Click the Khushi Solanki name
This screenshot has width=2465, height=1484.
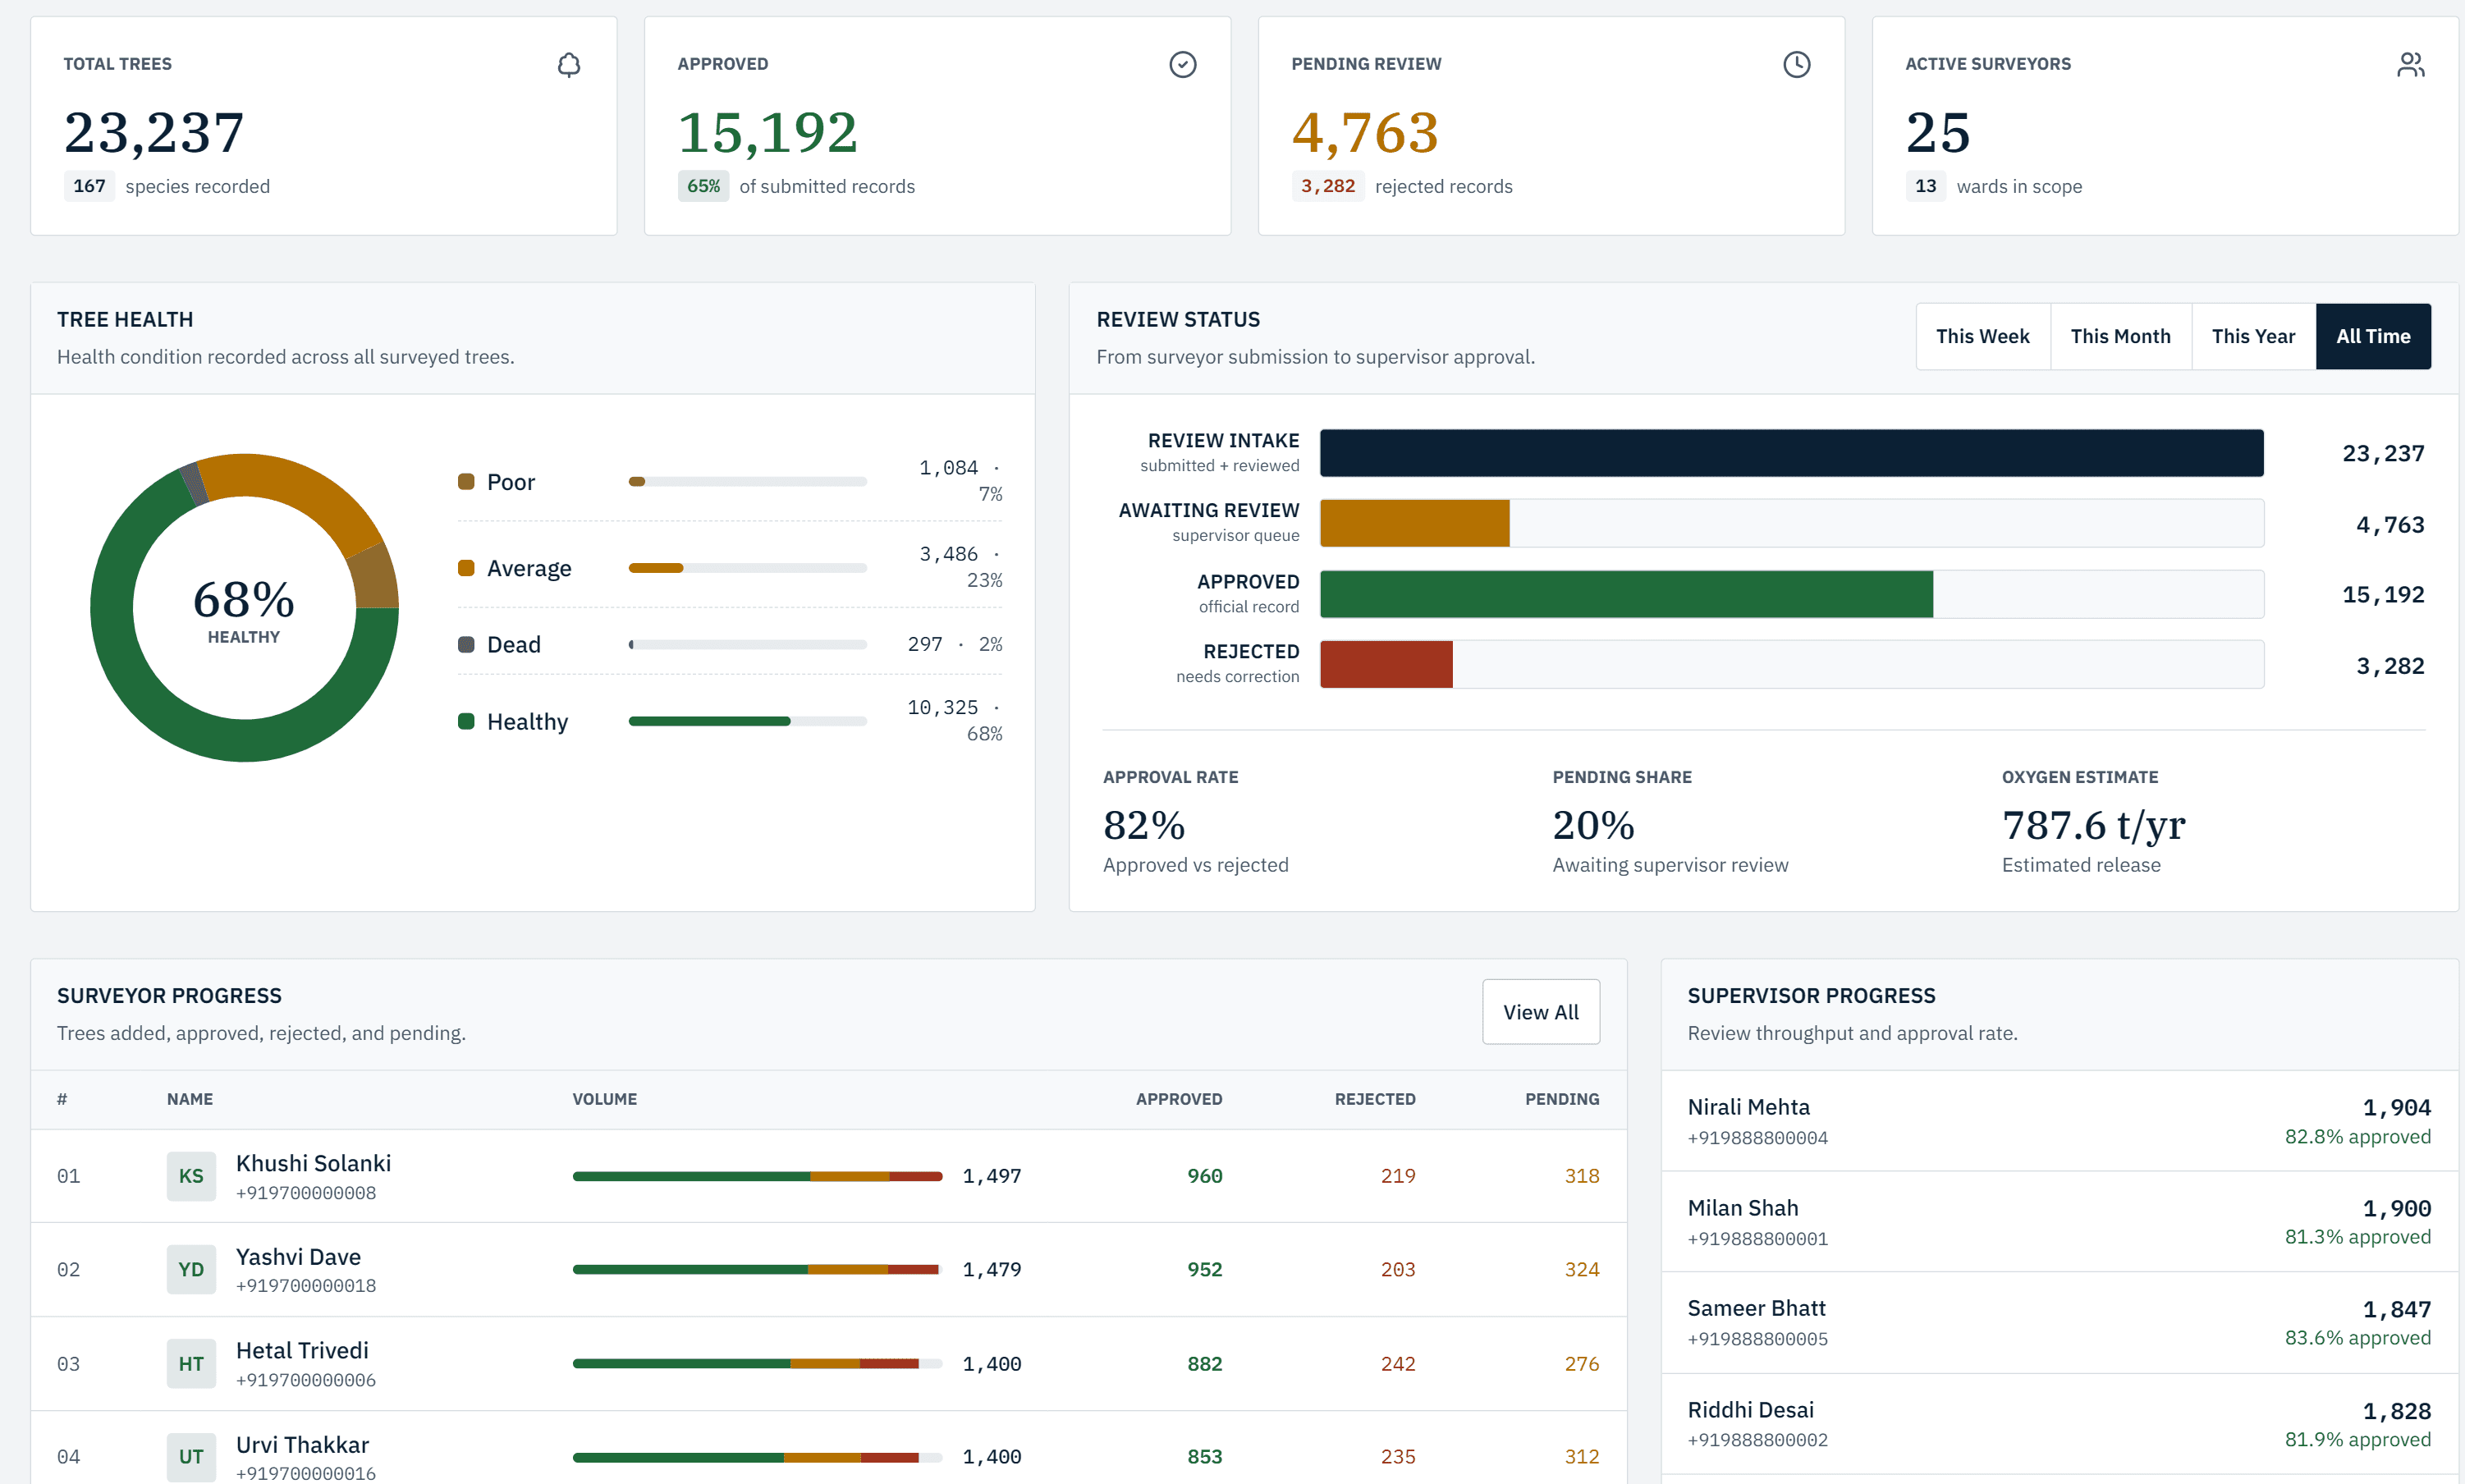tap(314, 1163)
